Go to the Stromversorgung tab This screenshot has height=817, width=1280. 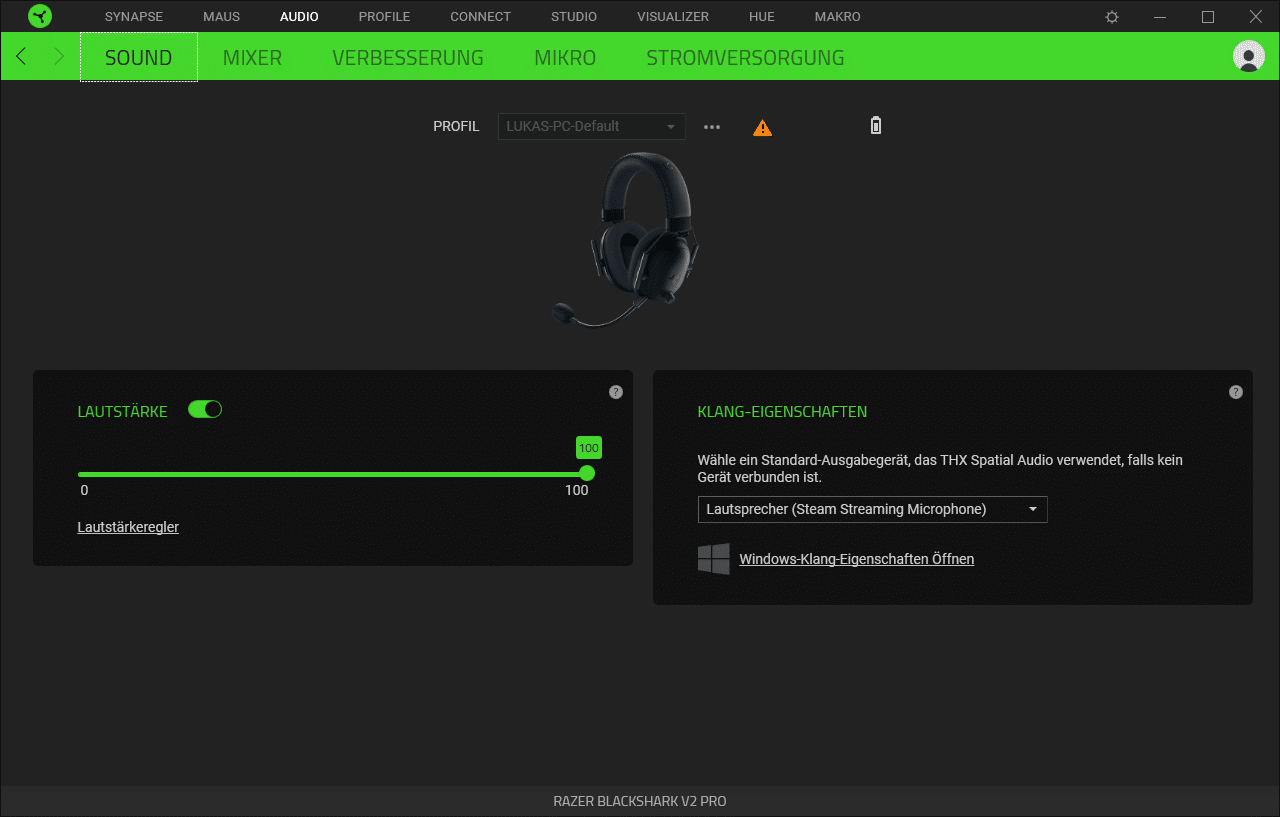tap(745, 58)
